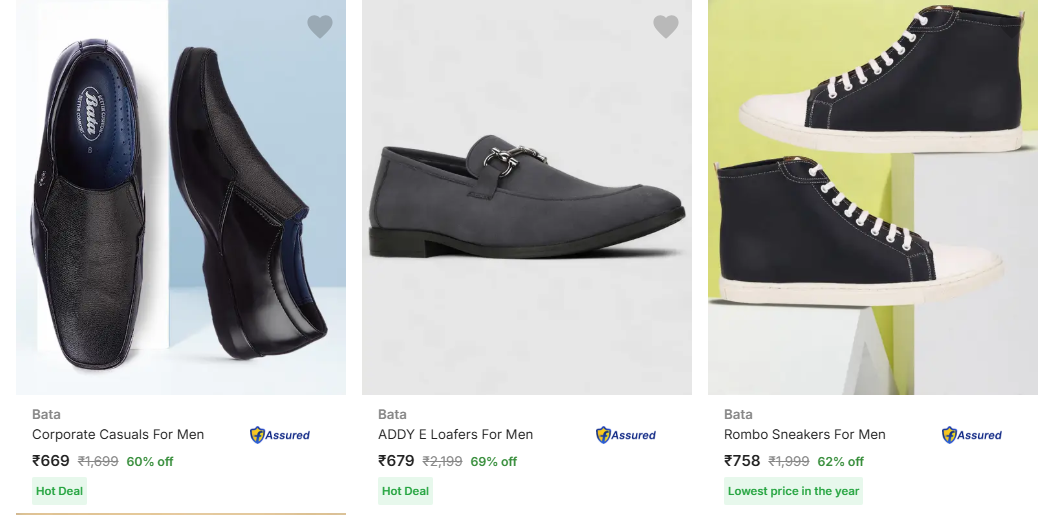Image resolution: width=1045 pixels, height=515 pixels.
Task: Click the ₹669 price
Action: (x=51, y=461)
